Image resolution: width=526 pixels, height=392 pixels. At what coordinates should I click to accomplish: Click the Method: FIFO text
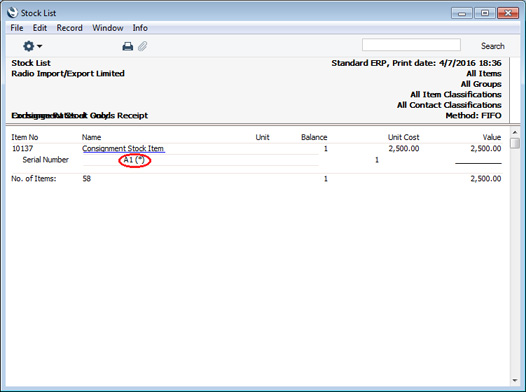(473, 116)
